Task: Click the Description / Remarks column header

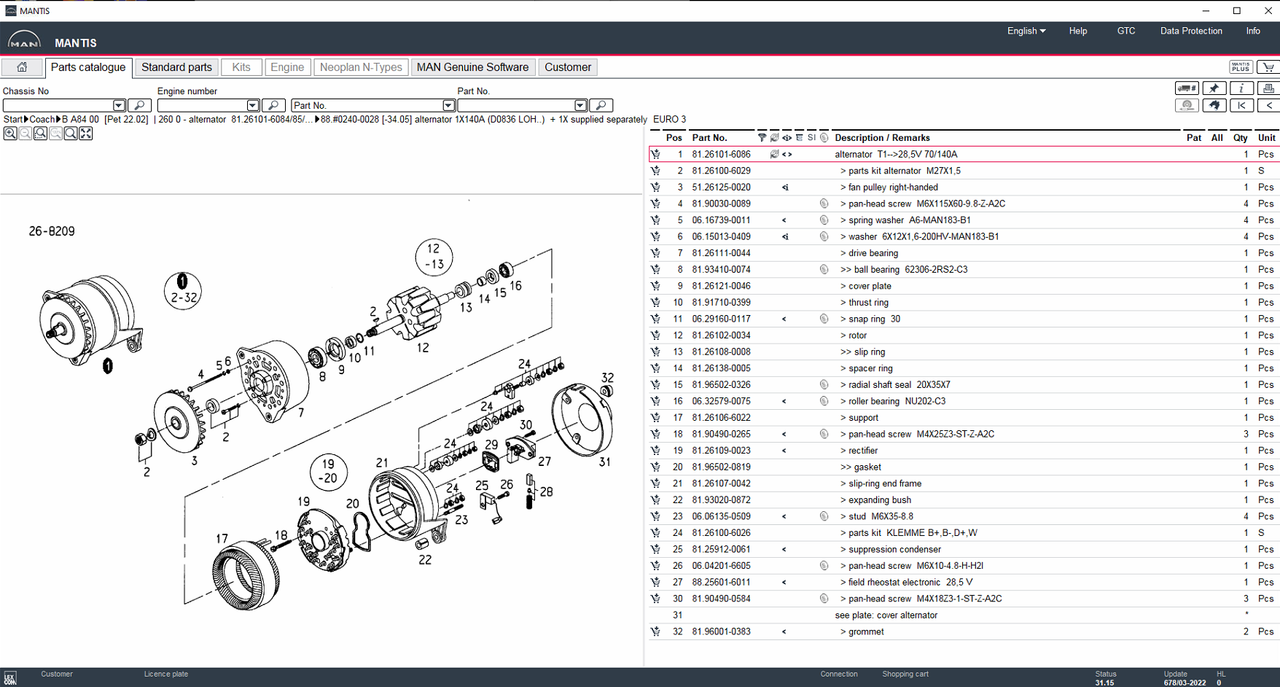Action: pos(882,138)
